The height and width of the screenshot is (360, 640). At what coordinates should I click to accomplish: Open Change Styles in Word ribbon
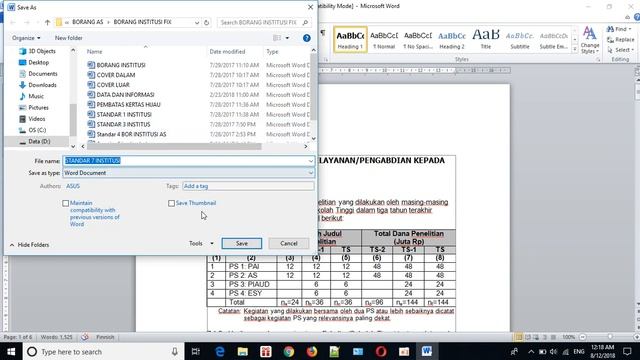point(590,40)
